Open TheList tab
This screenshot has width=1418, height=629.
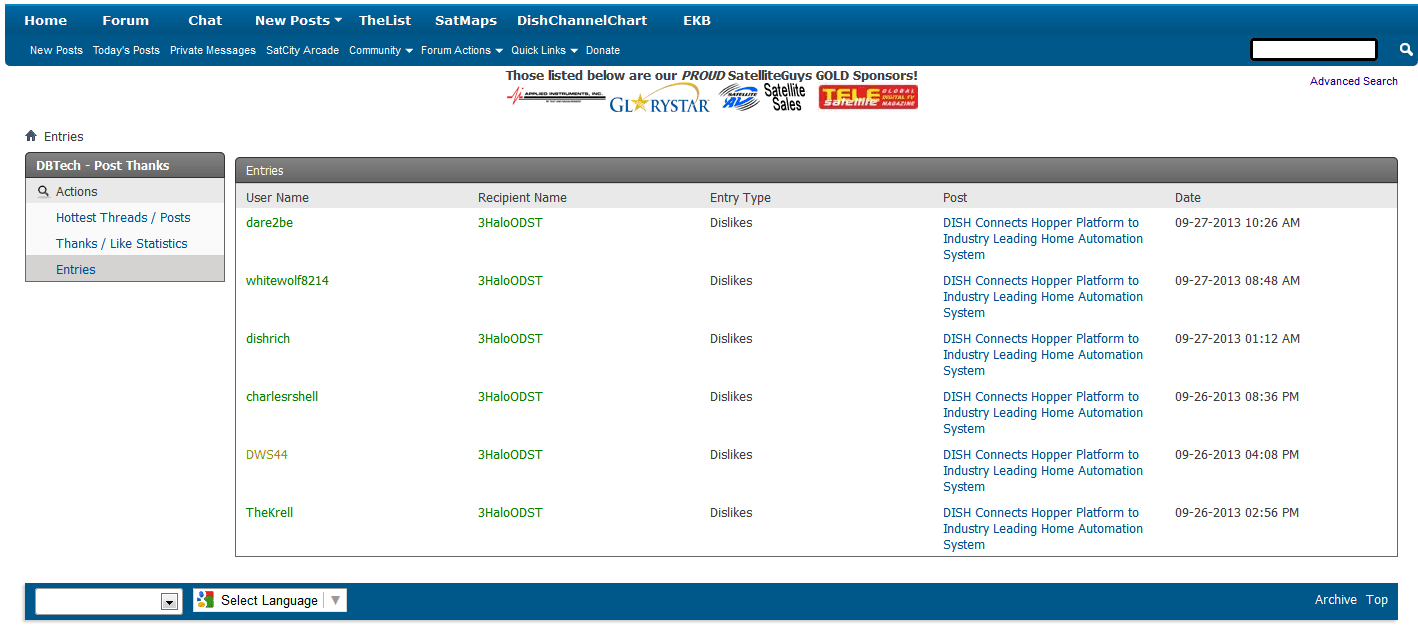(385, 20)
